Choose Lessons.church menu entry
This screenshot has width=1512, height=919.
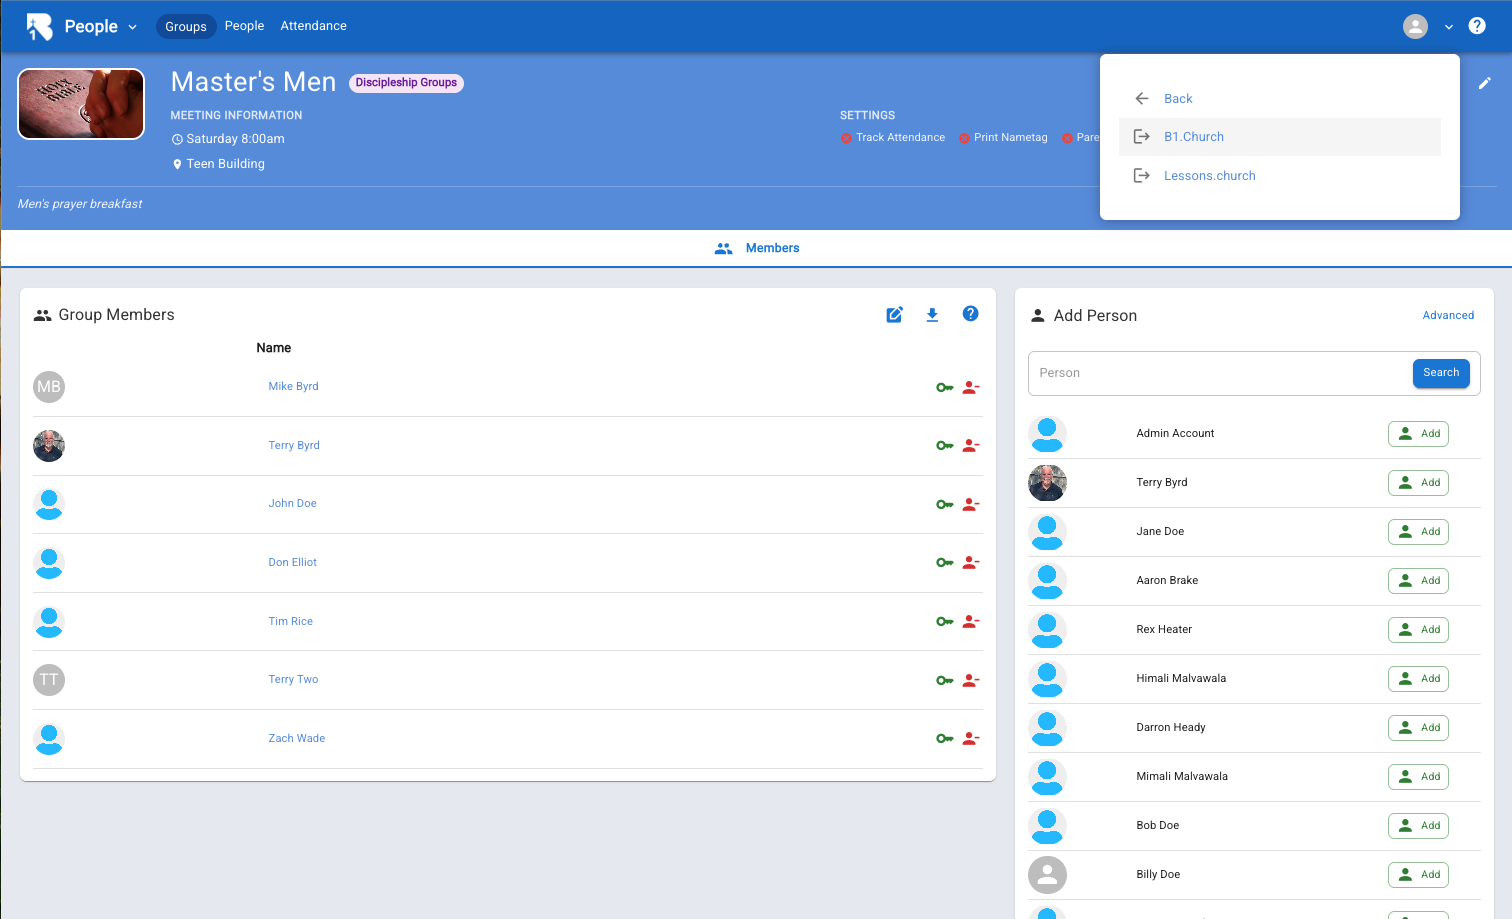(x=1209, y=176)
